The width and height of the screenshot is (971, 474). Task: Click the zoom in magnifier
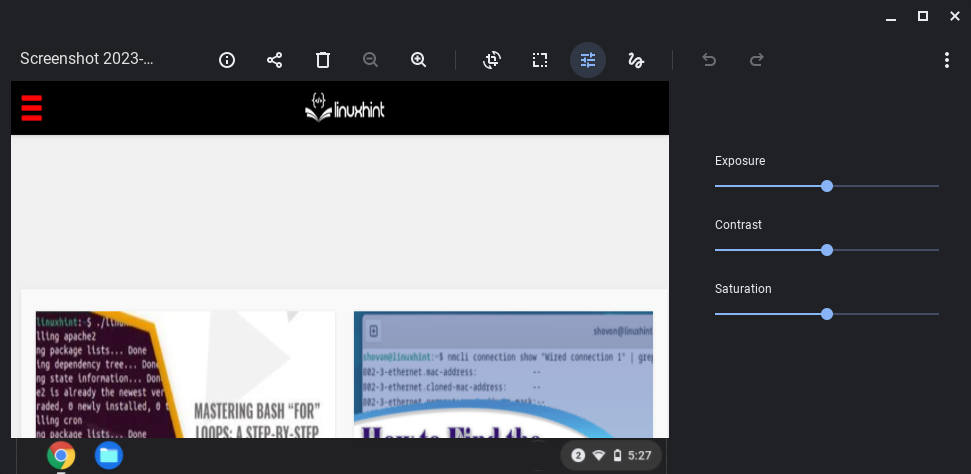point(419,60)
